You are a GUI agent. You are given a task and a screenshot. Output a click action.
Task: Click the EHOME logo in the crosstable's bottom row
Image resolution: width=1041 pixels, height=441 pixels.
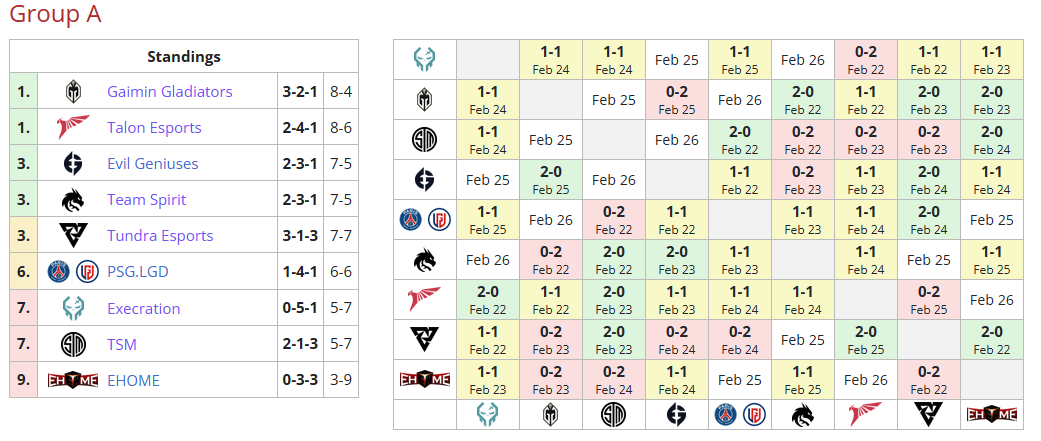992,414
